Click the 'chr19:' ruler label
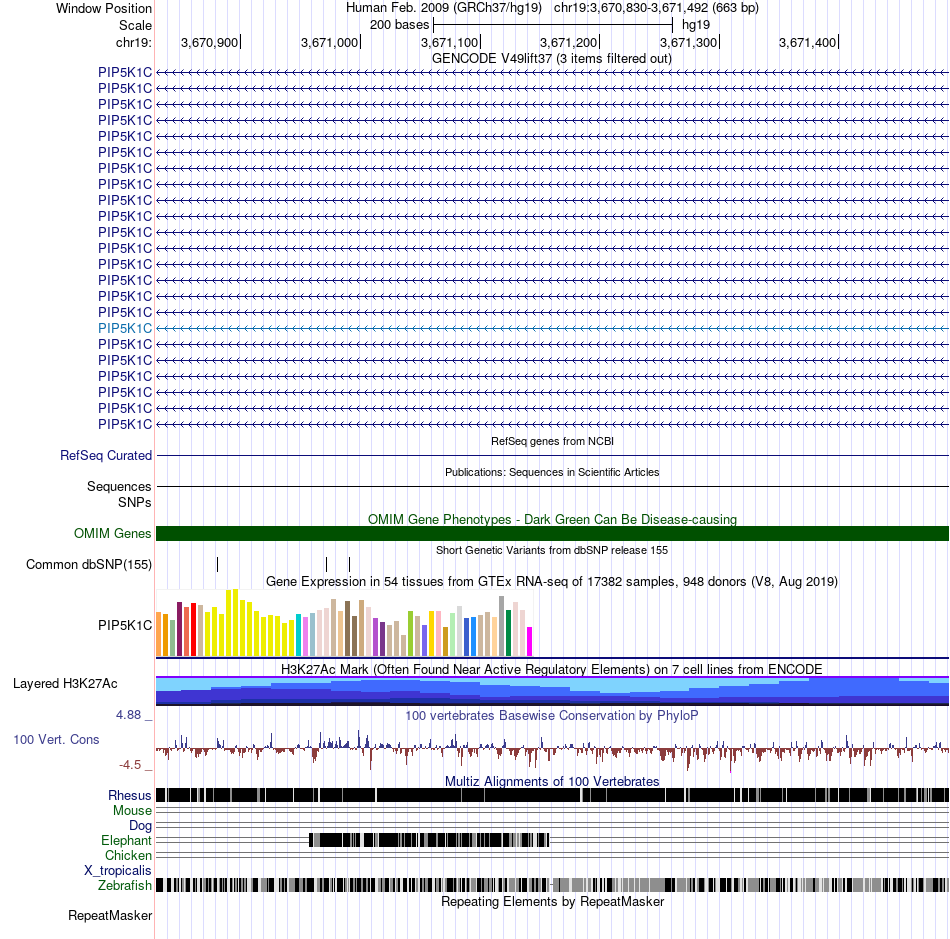The height and width of the screenshot is (939, 950). pos(133,42)
